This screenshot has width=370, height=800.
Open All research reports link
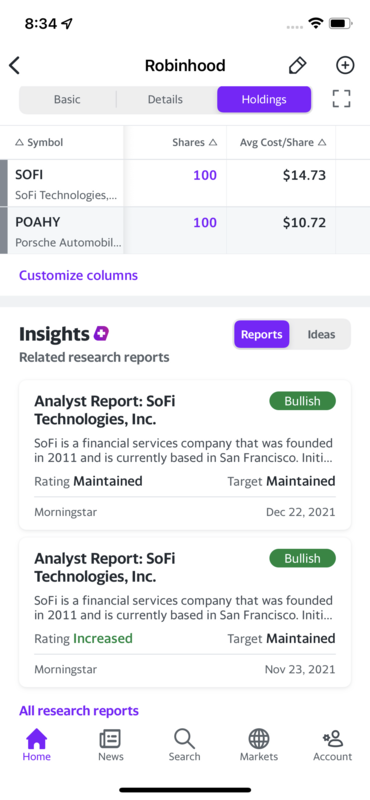[x=79, y=711]
